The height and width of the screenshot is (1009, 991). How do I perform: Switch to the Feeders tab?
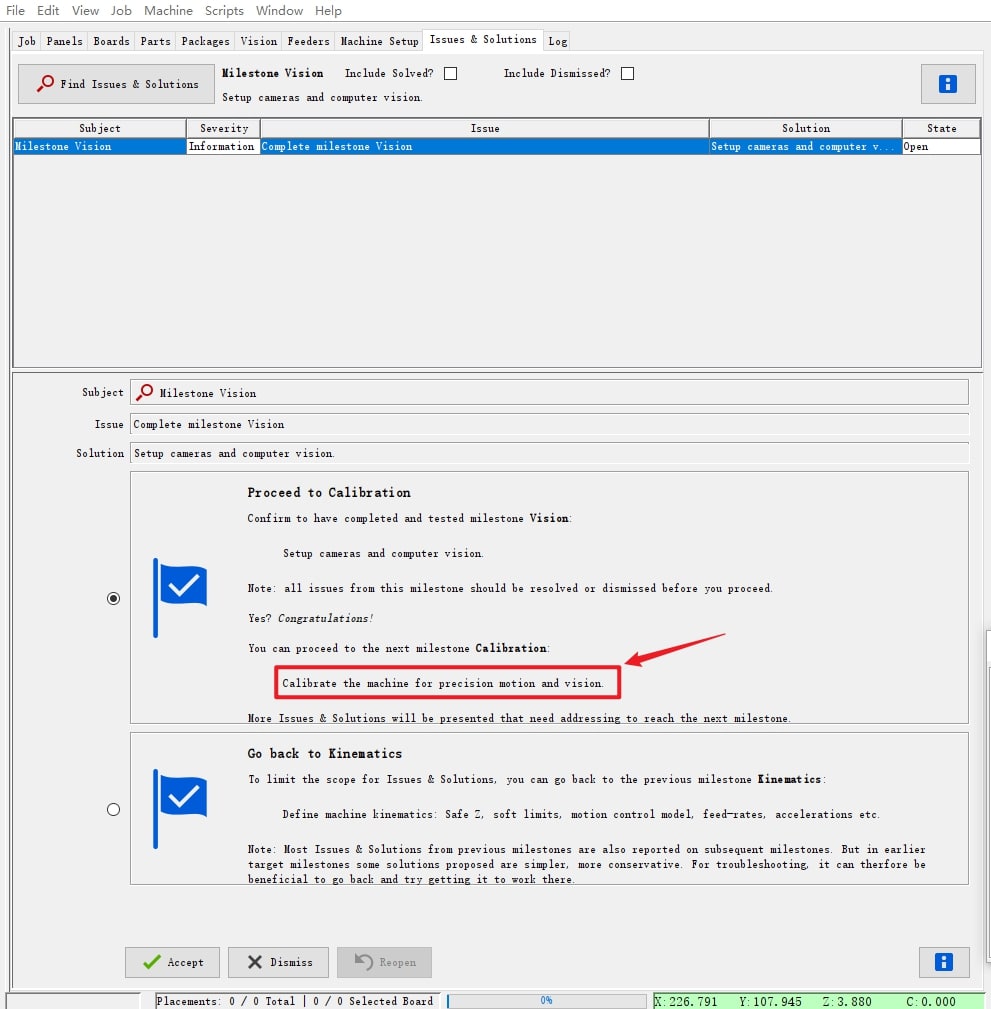(308, 41)
